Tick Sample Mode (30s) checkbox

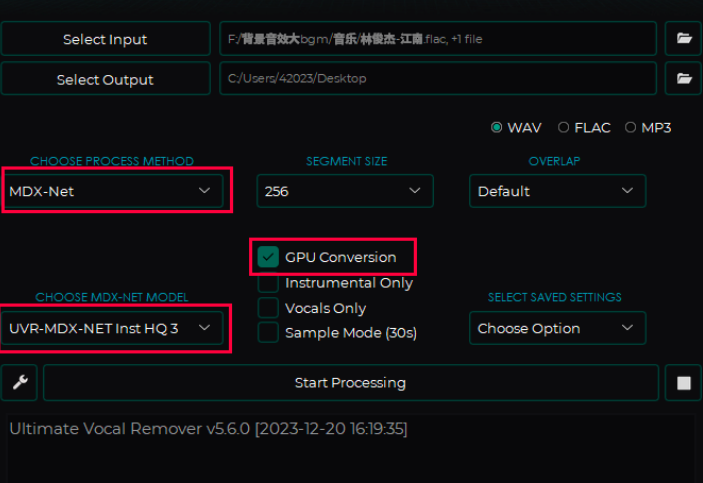click(268, 332)
